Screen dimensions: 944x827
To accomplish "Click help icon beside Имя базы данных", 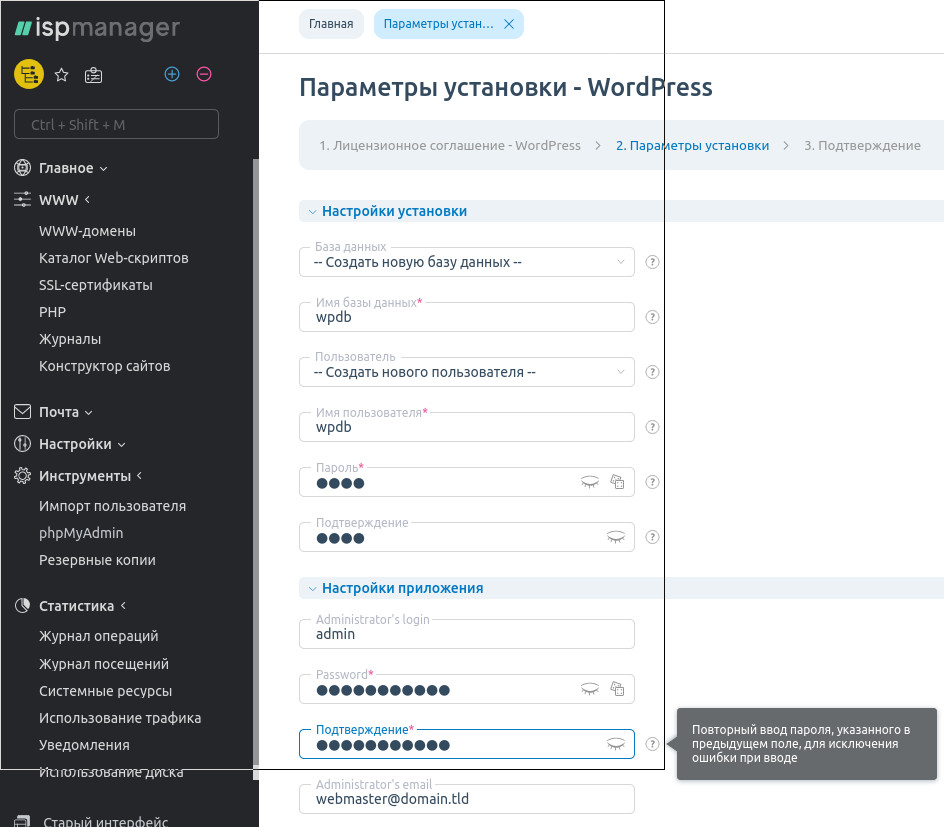I will click(x=652, y=317).
